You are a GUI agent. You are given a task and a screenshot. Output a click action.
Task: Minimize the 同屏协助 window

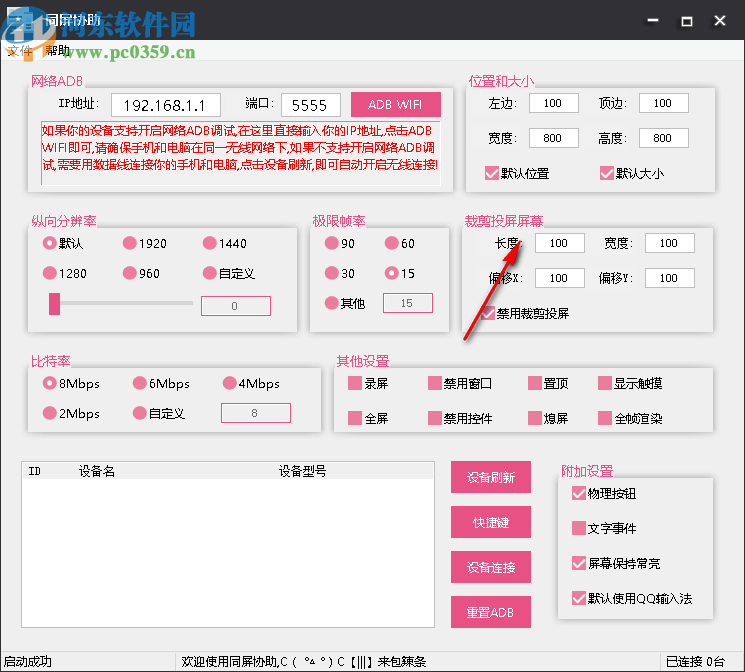click(x=653, y=20)
